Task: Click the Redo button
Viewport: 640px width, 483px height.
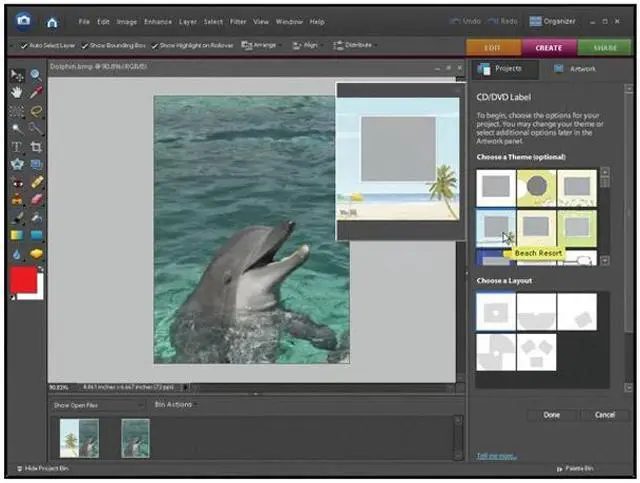Action: [x=503, y=21]
